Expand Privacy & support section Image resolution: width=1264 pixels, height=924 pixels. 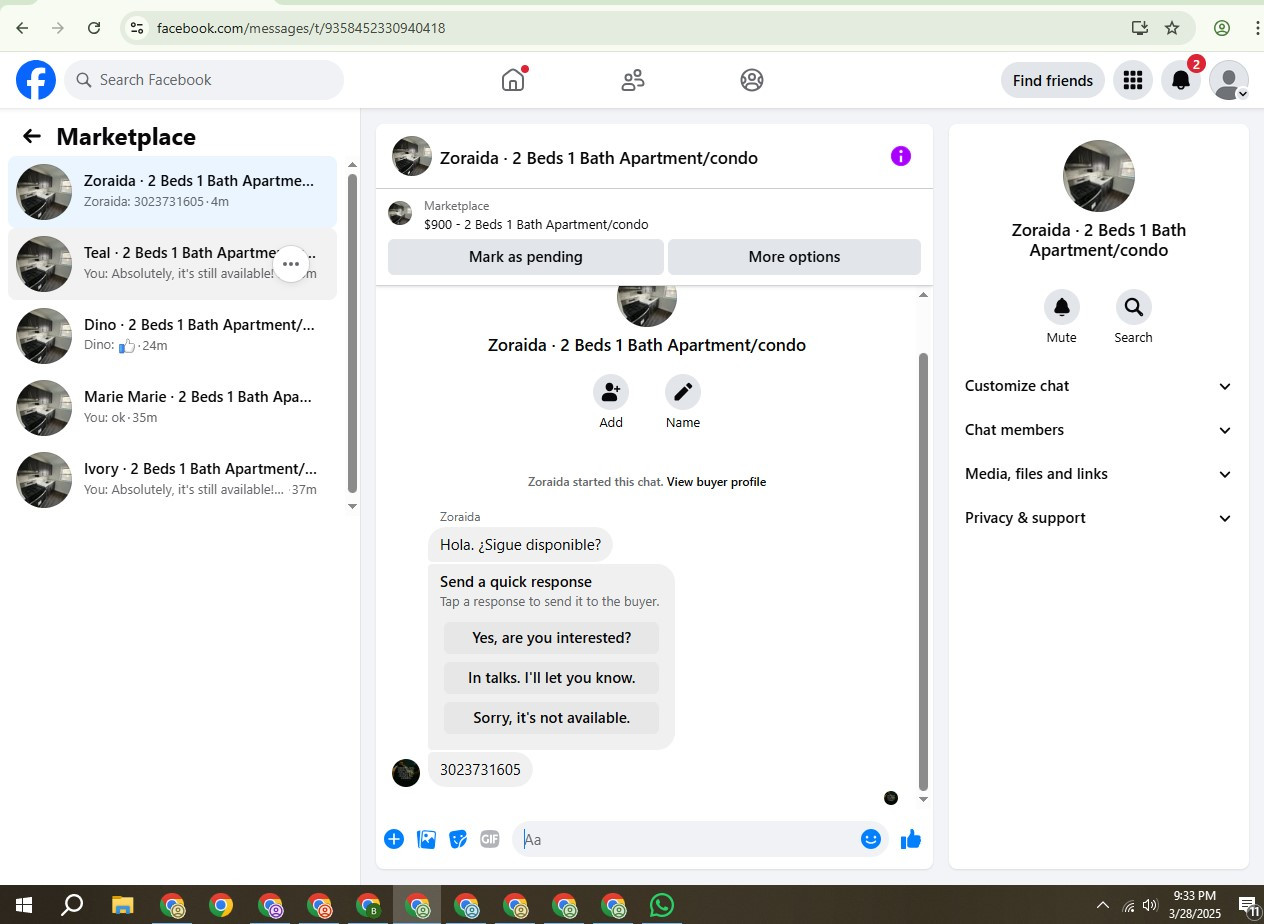click(1098, 518)
